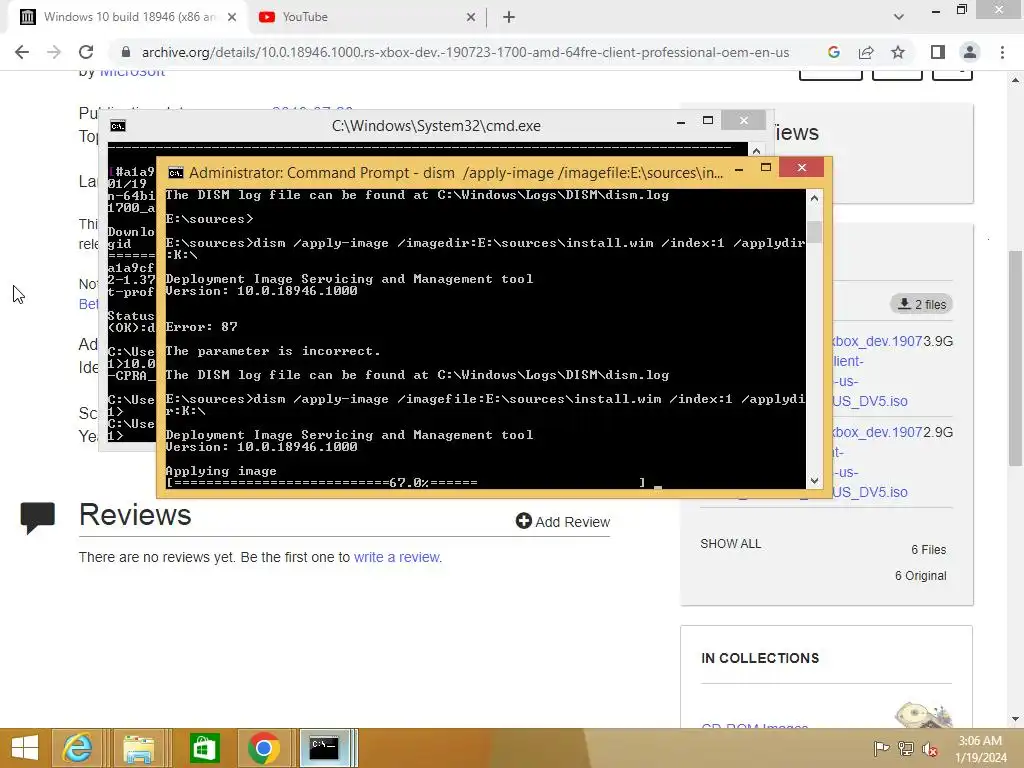Open Windows Store from the taskbar
Image resolution: width=1024 pixels, height=768 pixels.
tap(204, 748)
